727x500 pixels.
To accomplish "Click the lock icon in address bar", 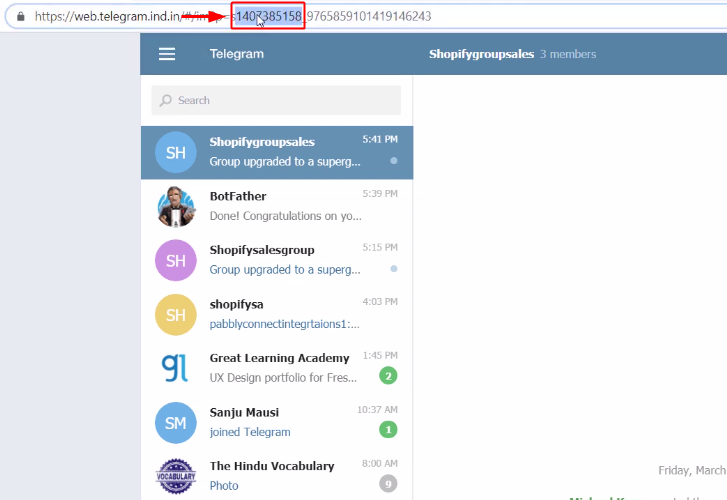I will (20, 16).
